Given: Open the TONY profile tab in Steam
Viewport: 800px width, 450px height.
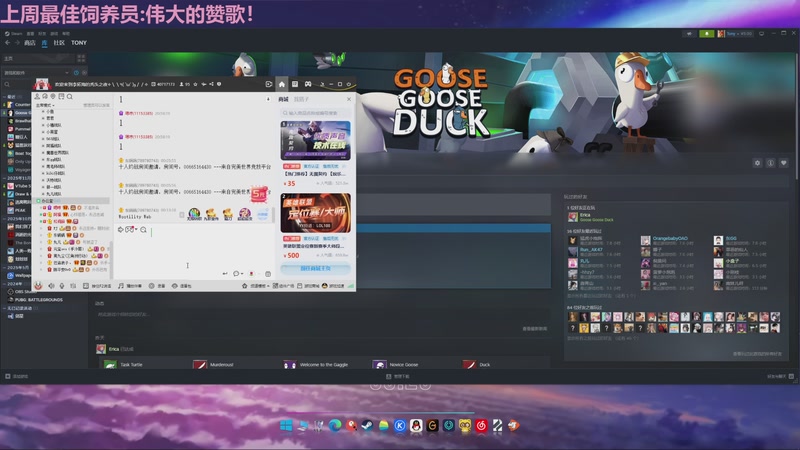Looking at the screenshot, I should pyautogui.click(x=79, y=43).
